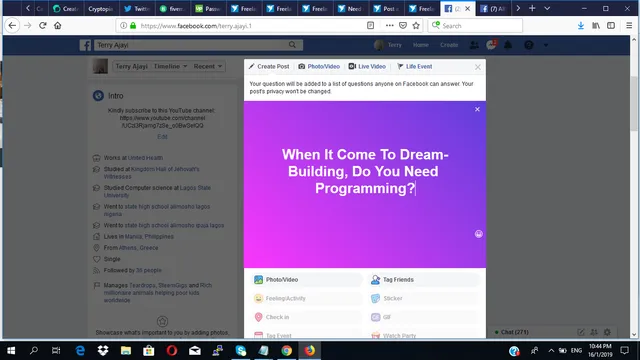Click Sticker option
640x360 pixels.
point(424,298)
